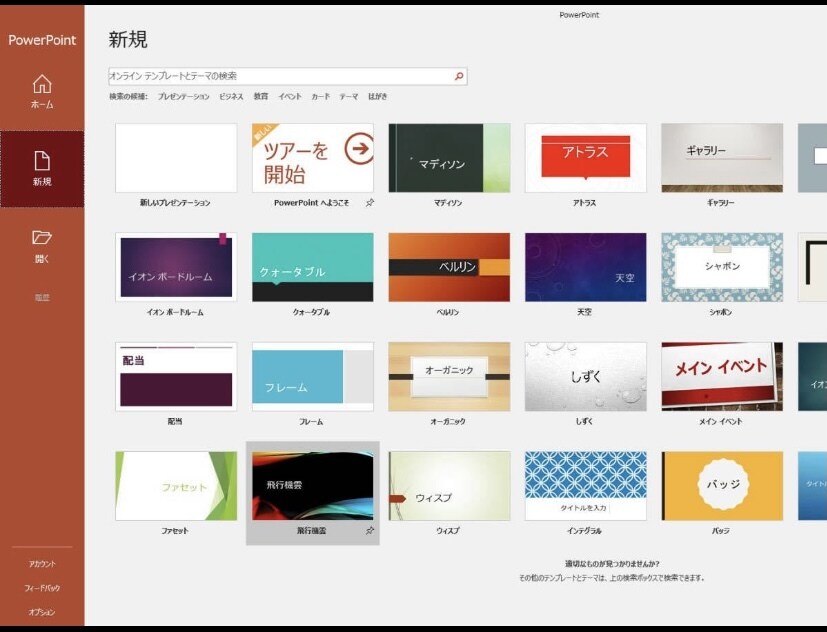This screenshot has height=632, width=827.
Task: Click the しずく caption label
Action: click(584, 422)
